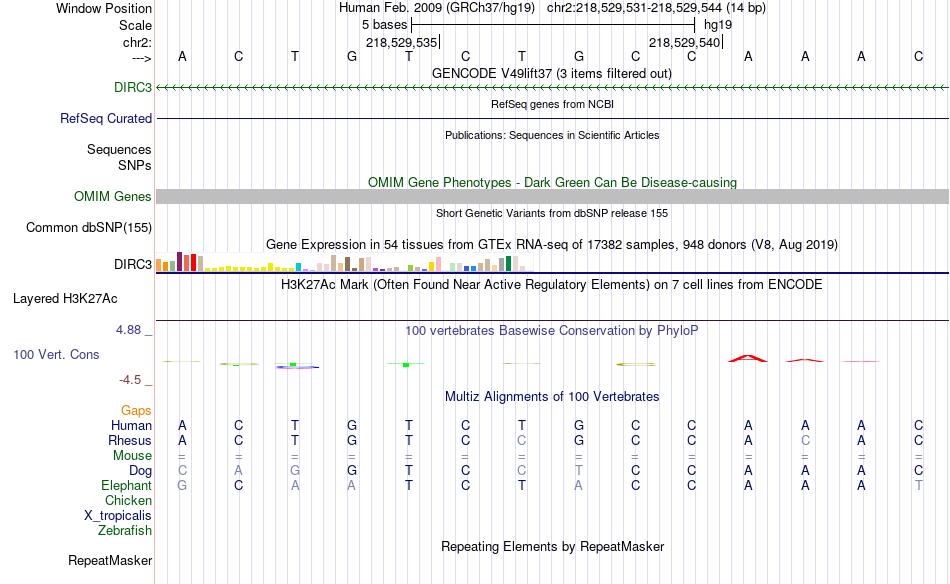Image resolution: width=950 pixels, height=584 pixels.
Task: Select the Zebrafish species label
Action: (x=125, y=530)
